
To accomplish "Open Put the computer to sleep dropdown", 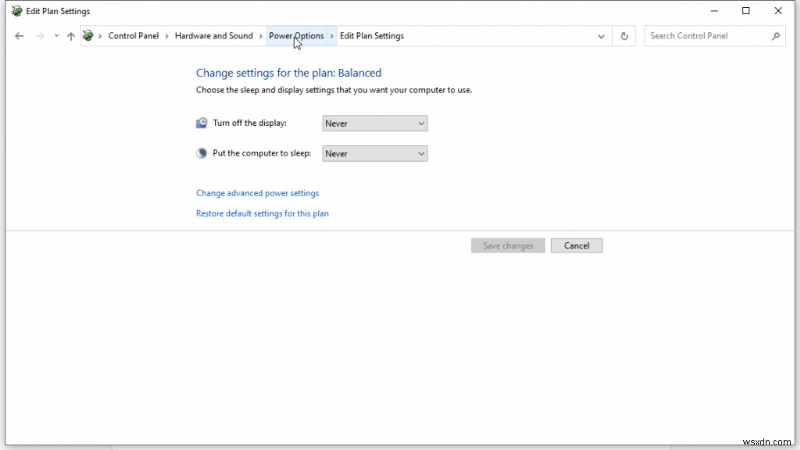I will (x=375, y=154).
